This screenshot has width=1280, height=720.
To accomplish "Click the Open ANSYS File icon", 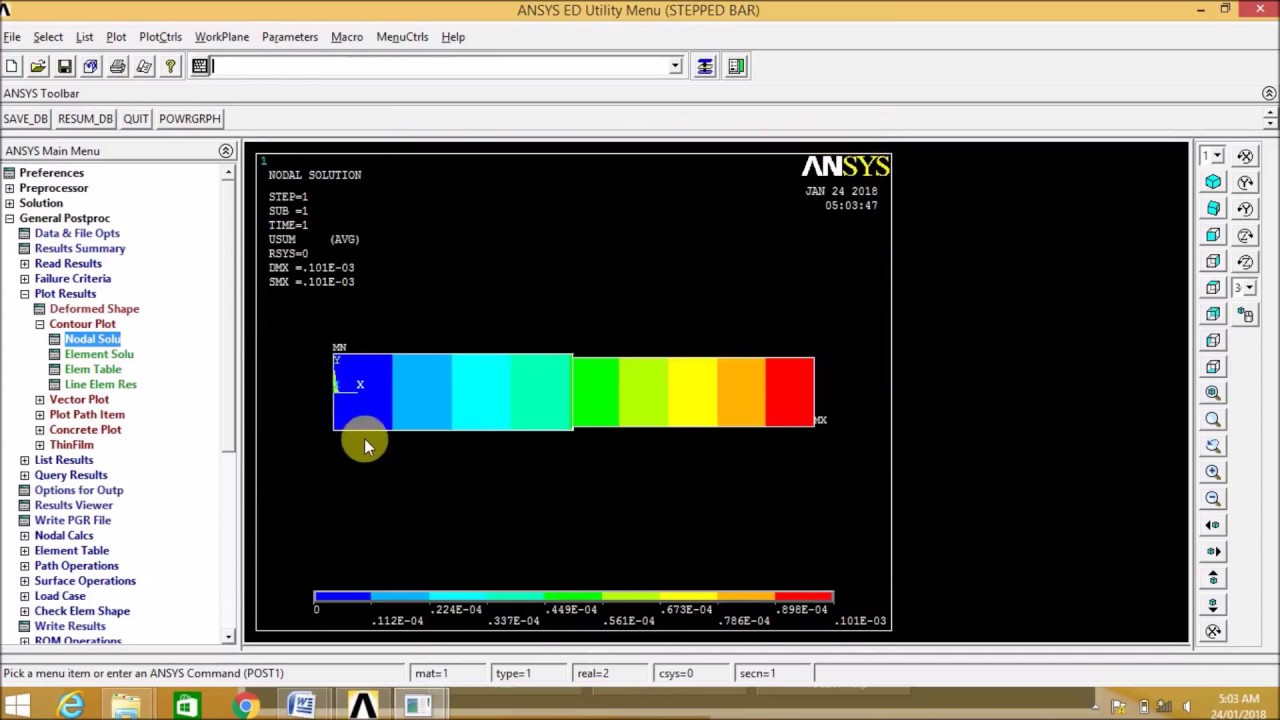I will (x=38, y=66).
